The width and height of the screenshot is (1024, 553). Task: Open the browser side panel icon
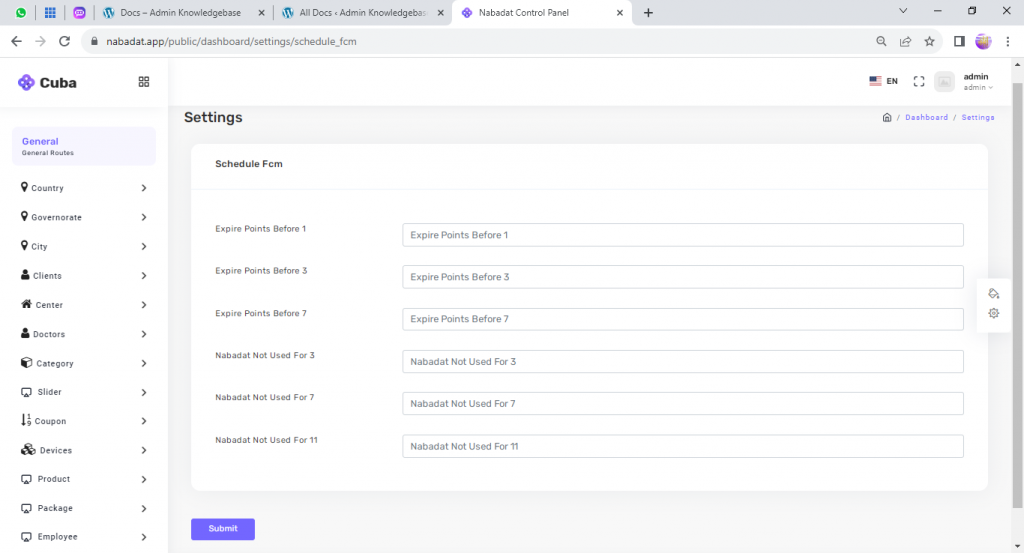pos(959,41)
